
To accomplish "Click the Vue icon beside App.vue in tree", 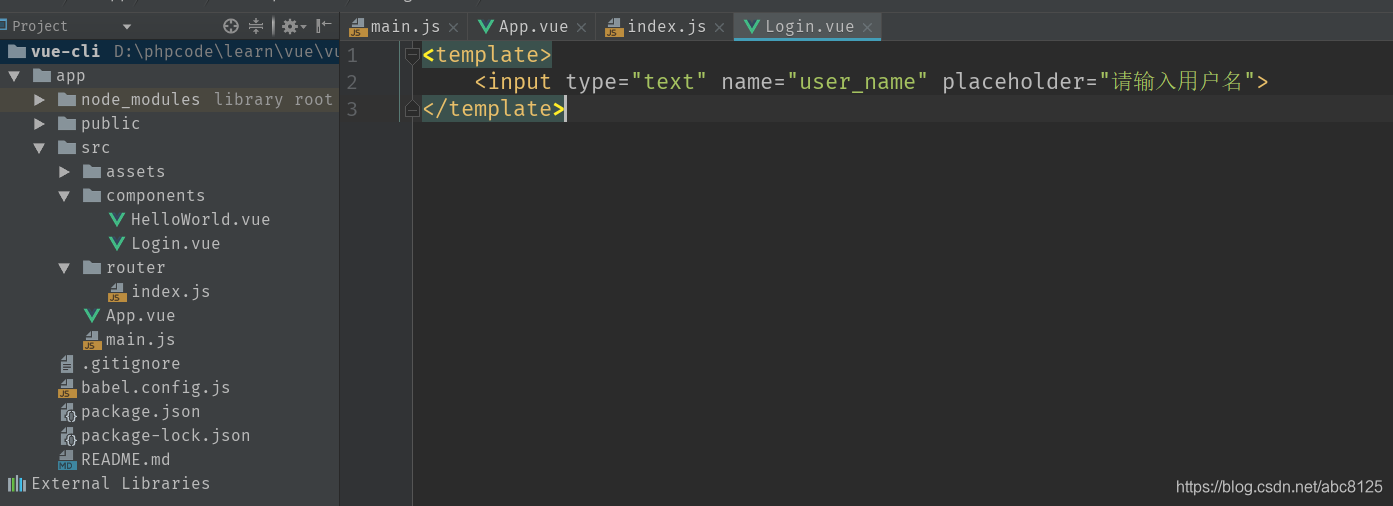I will click(91, 315).
